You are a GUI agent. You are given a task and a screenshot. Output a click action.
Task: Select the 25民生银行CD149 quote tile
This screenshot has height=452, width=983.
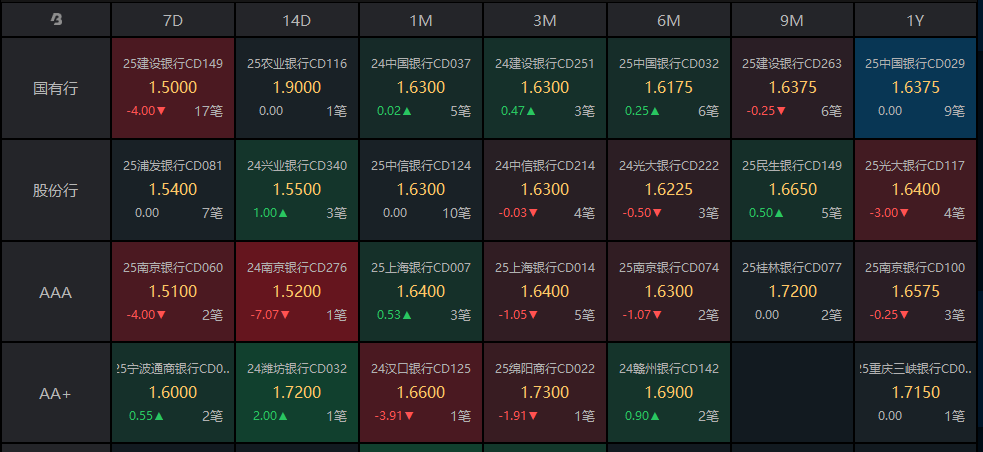click(792, 190)
